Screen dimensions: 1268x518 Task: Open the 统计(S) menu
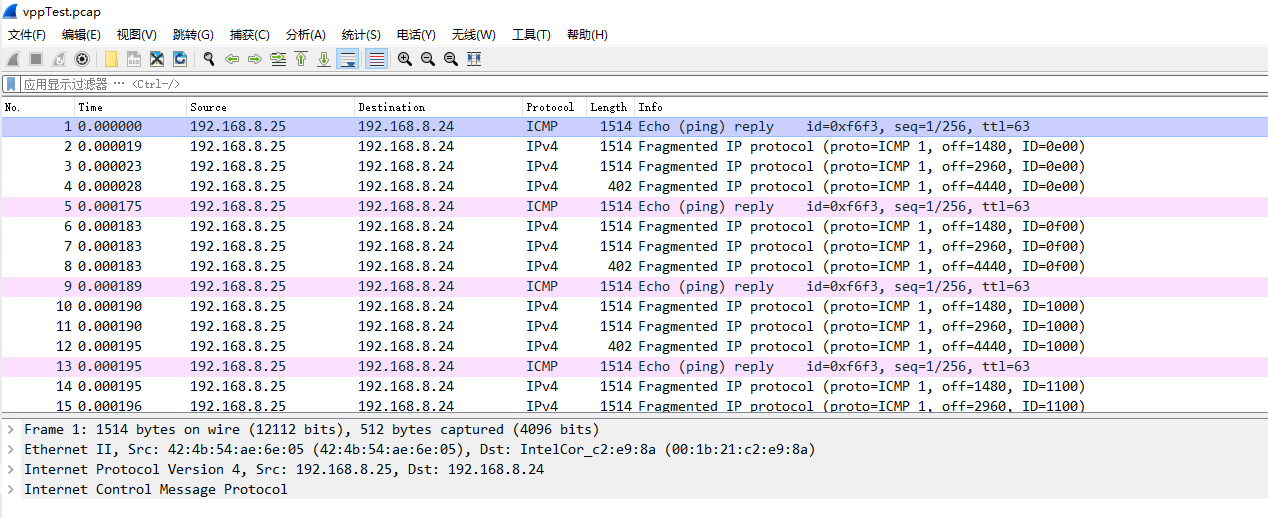click(361, 35)
